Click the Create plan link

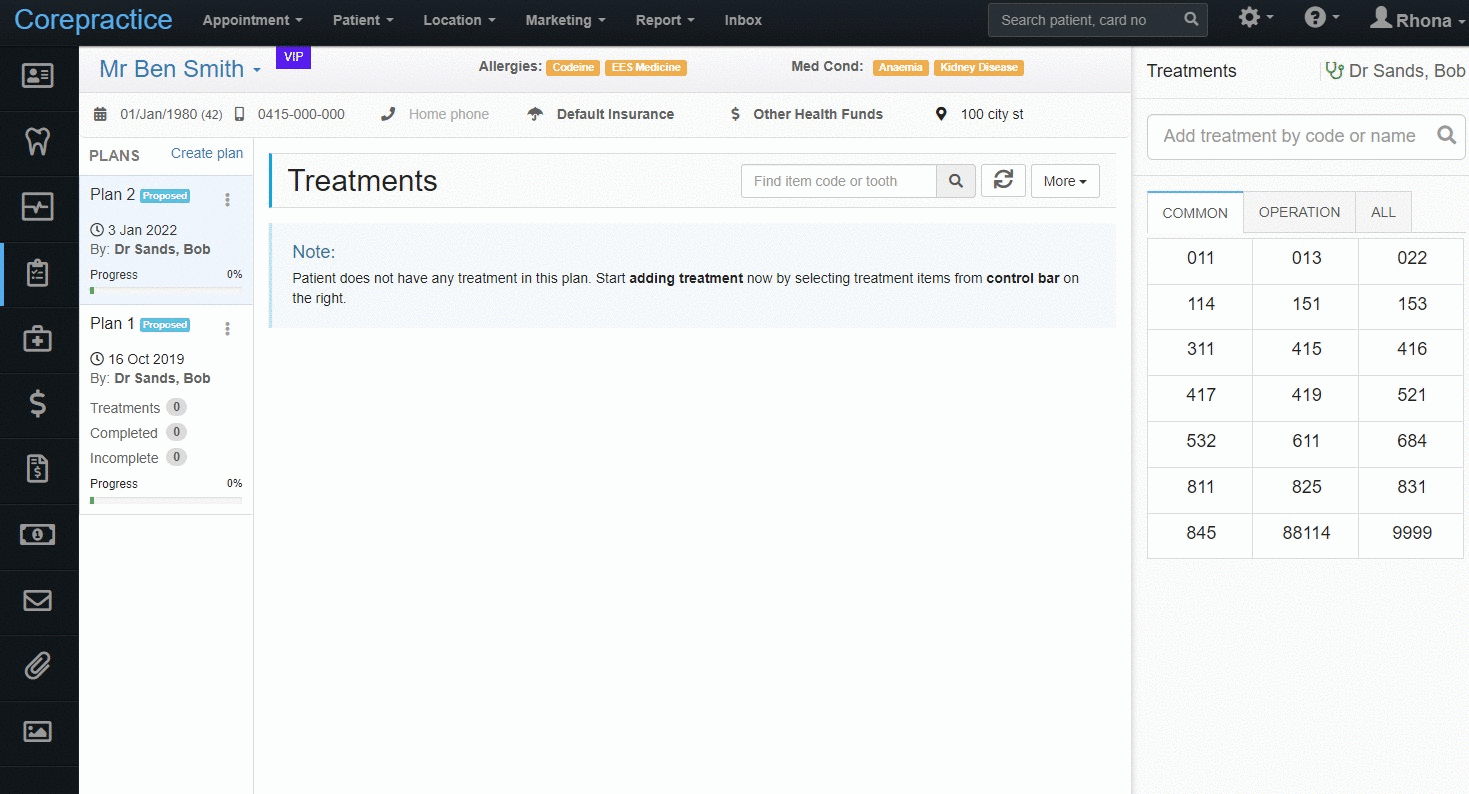click(x=207, y=153)
